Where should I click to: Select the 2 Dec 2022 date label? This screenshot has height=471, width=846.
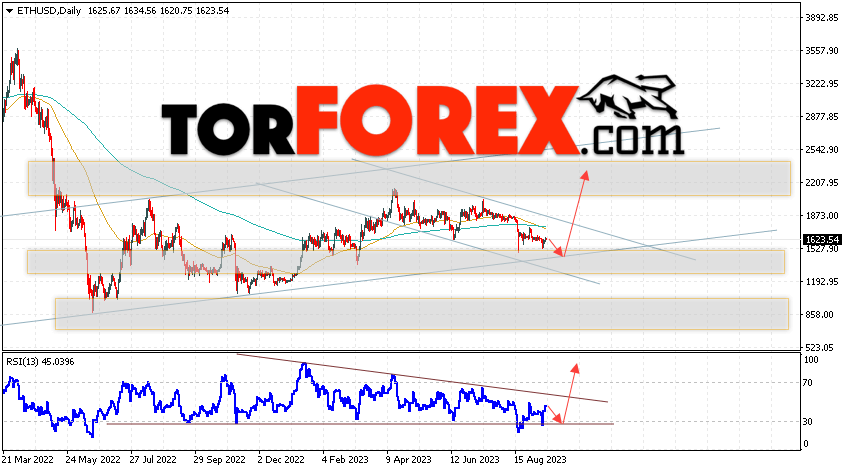(281, 460)
